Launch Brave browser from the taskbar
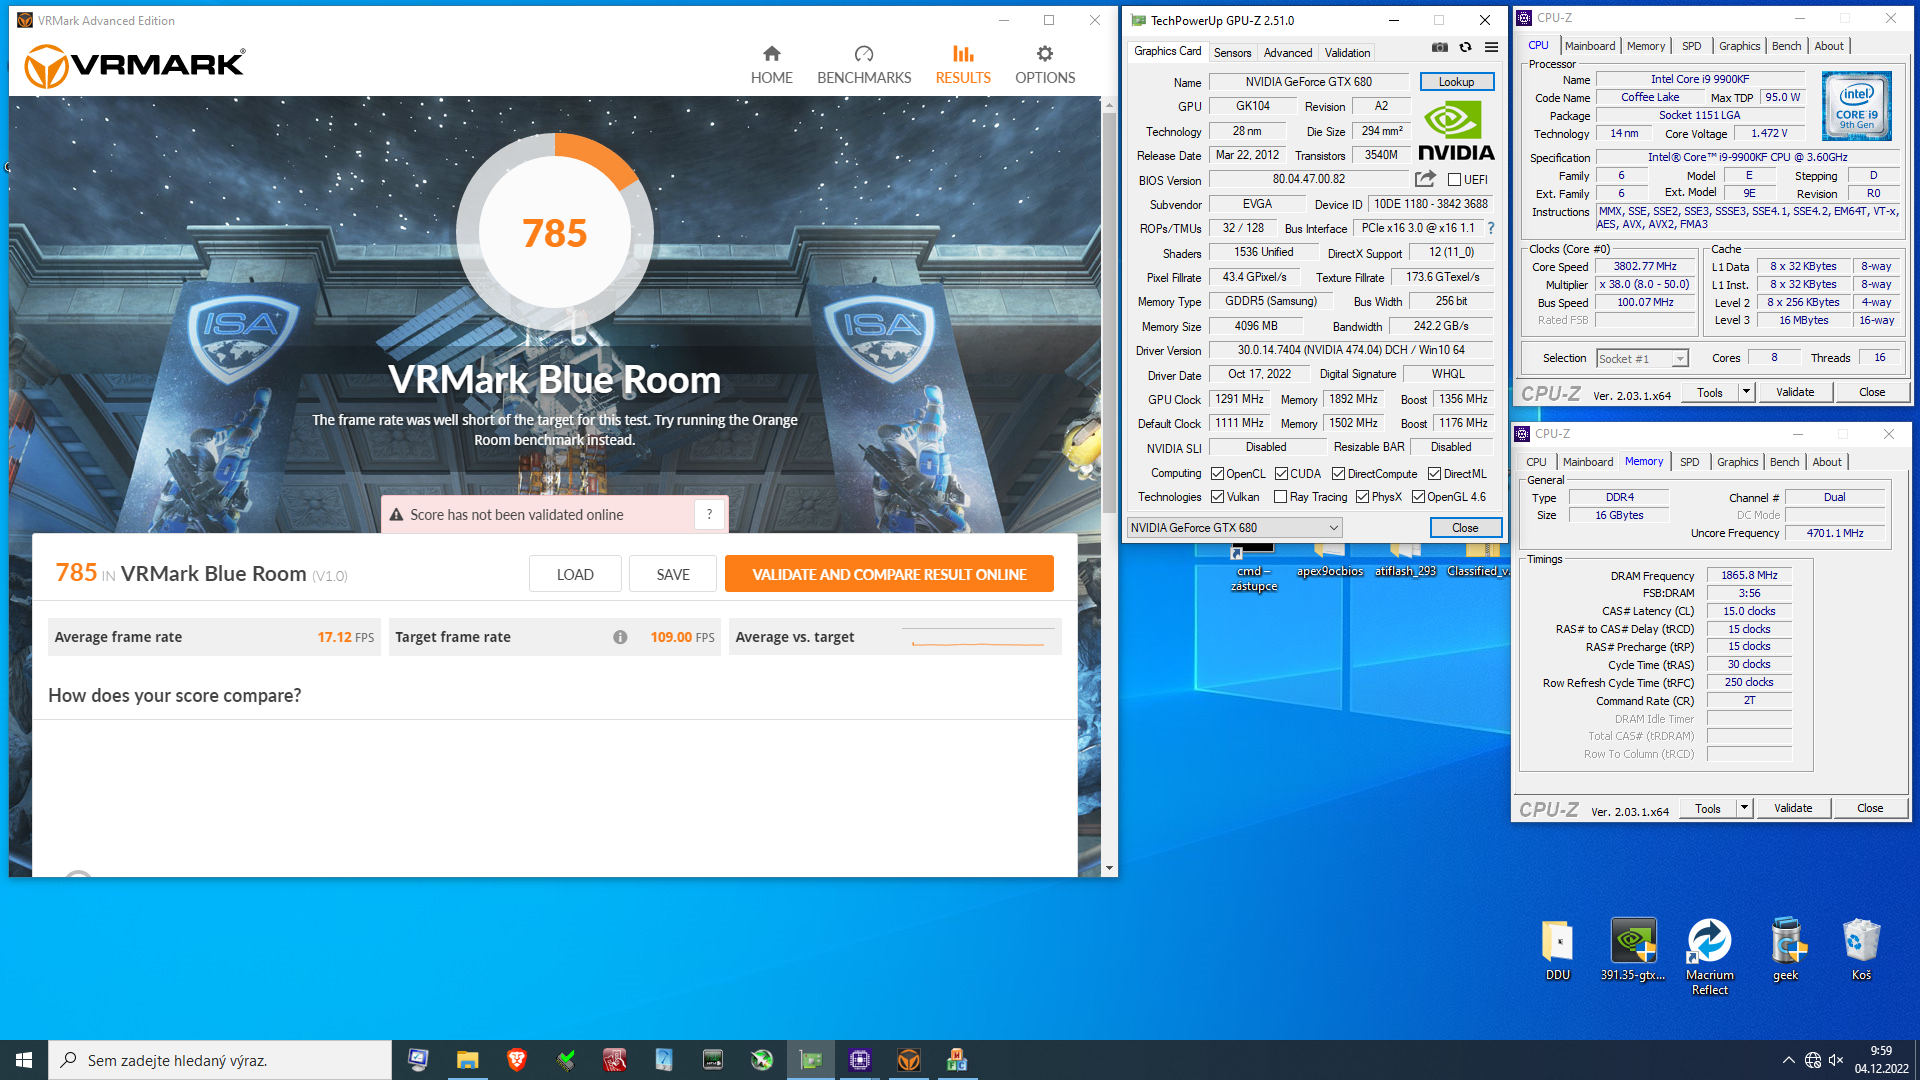Viewport: 1920px width, 1080px height. tap(516, 1060)
